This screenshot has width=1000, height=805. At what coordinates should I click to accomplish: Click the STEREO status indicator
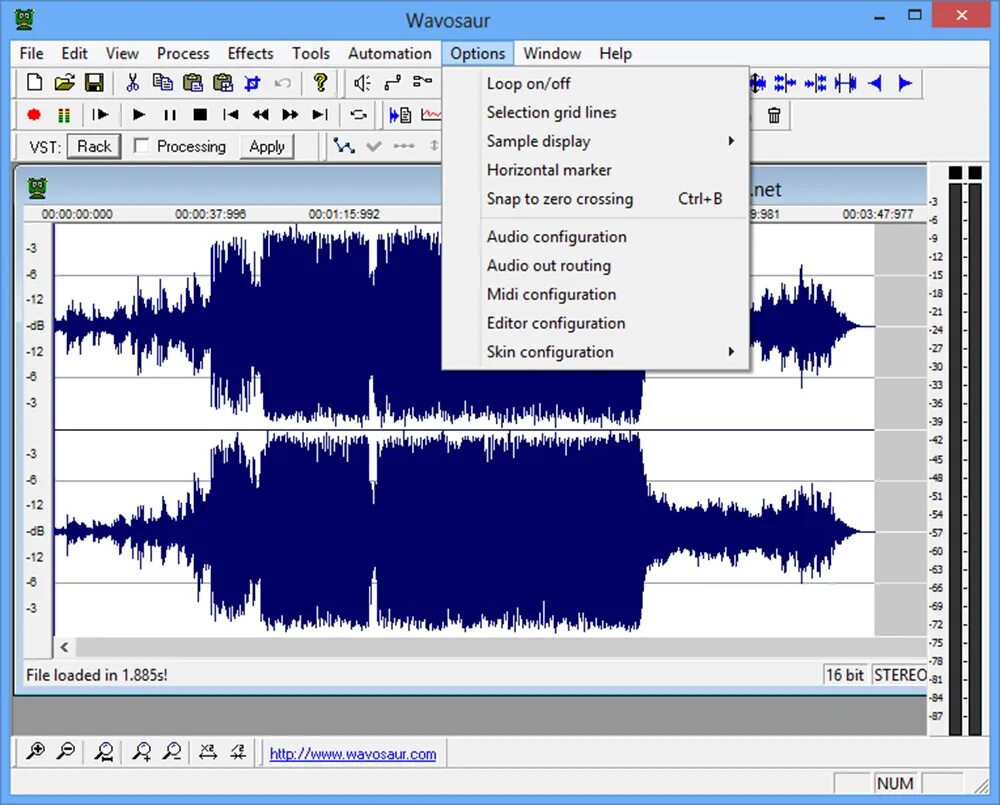point(900,675)
